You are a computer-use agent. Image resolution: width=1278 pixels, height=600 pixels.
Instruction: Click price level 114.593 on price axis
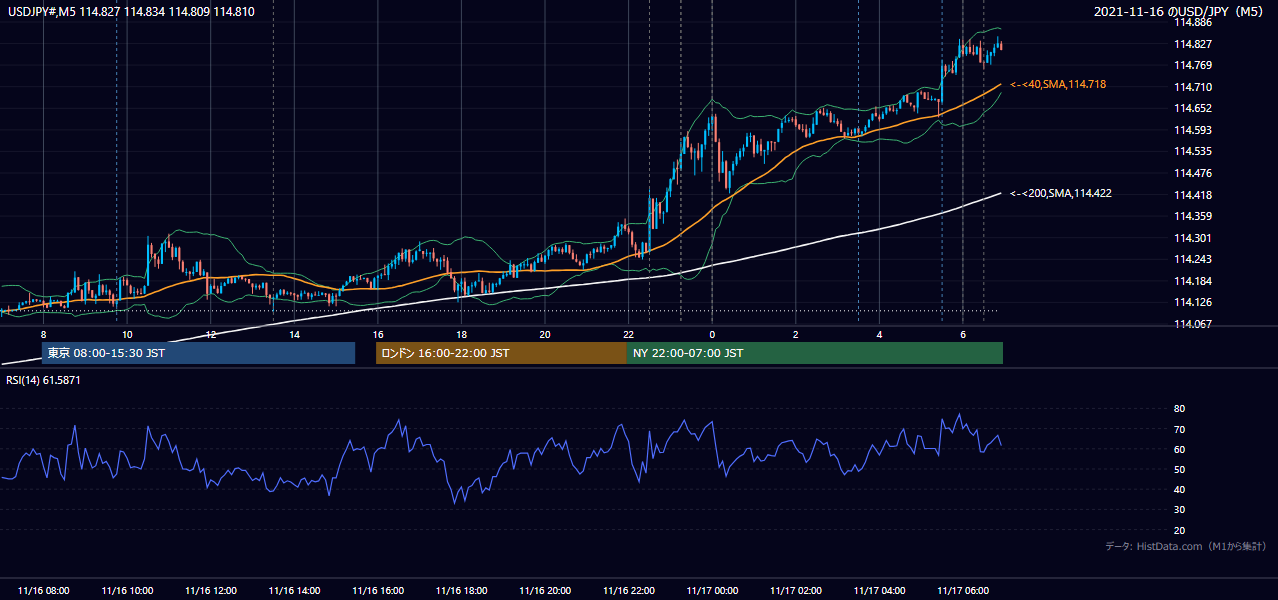[1193, 130]
